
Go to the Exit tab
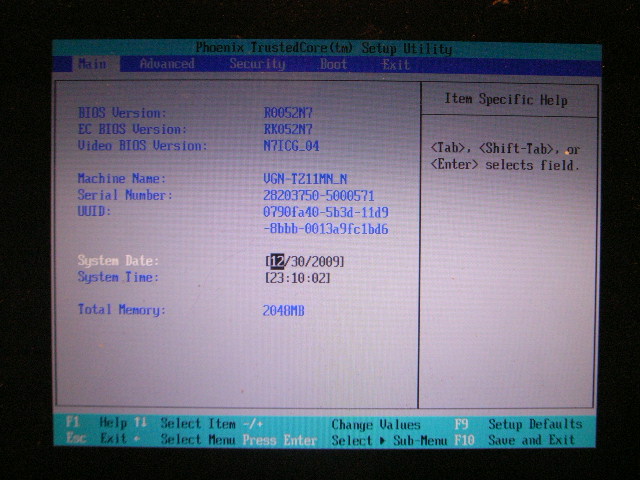tap(395, 65)
